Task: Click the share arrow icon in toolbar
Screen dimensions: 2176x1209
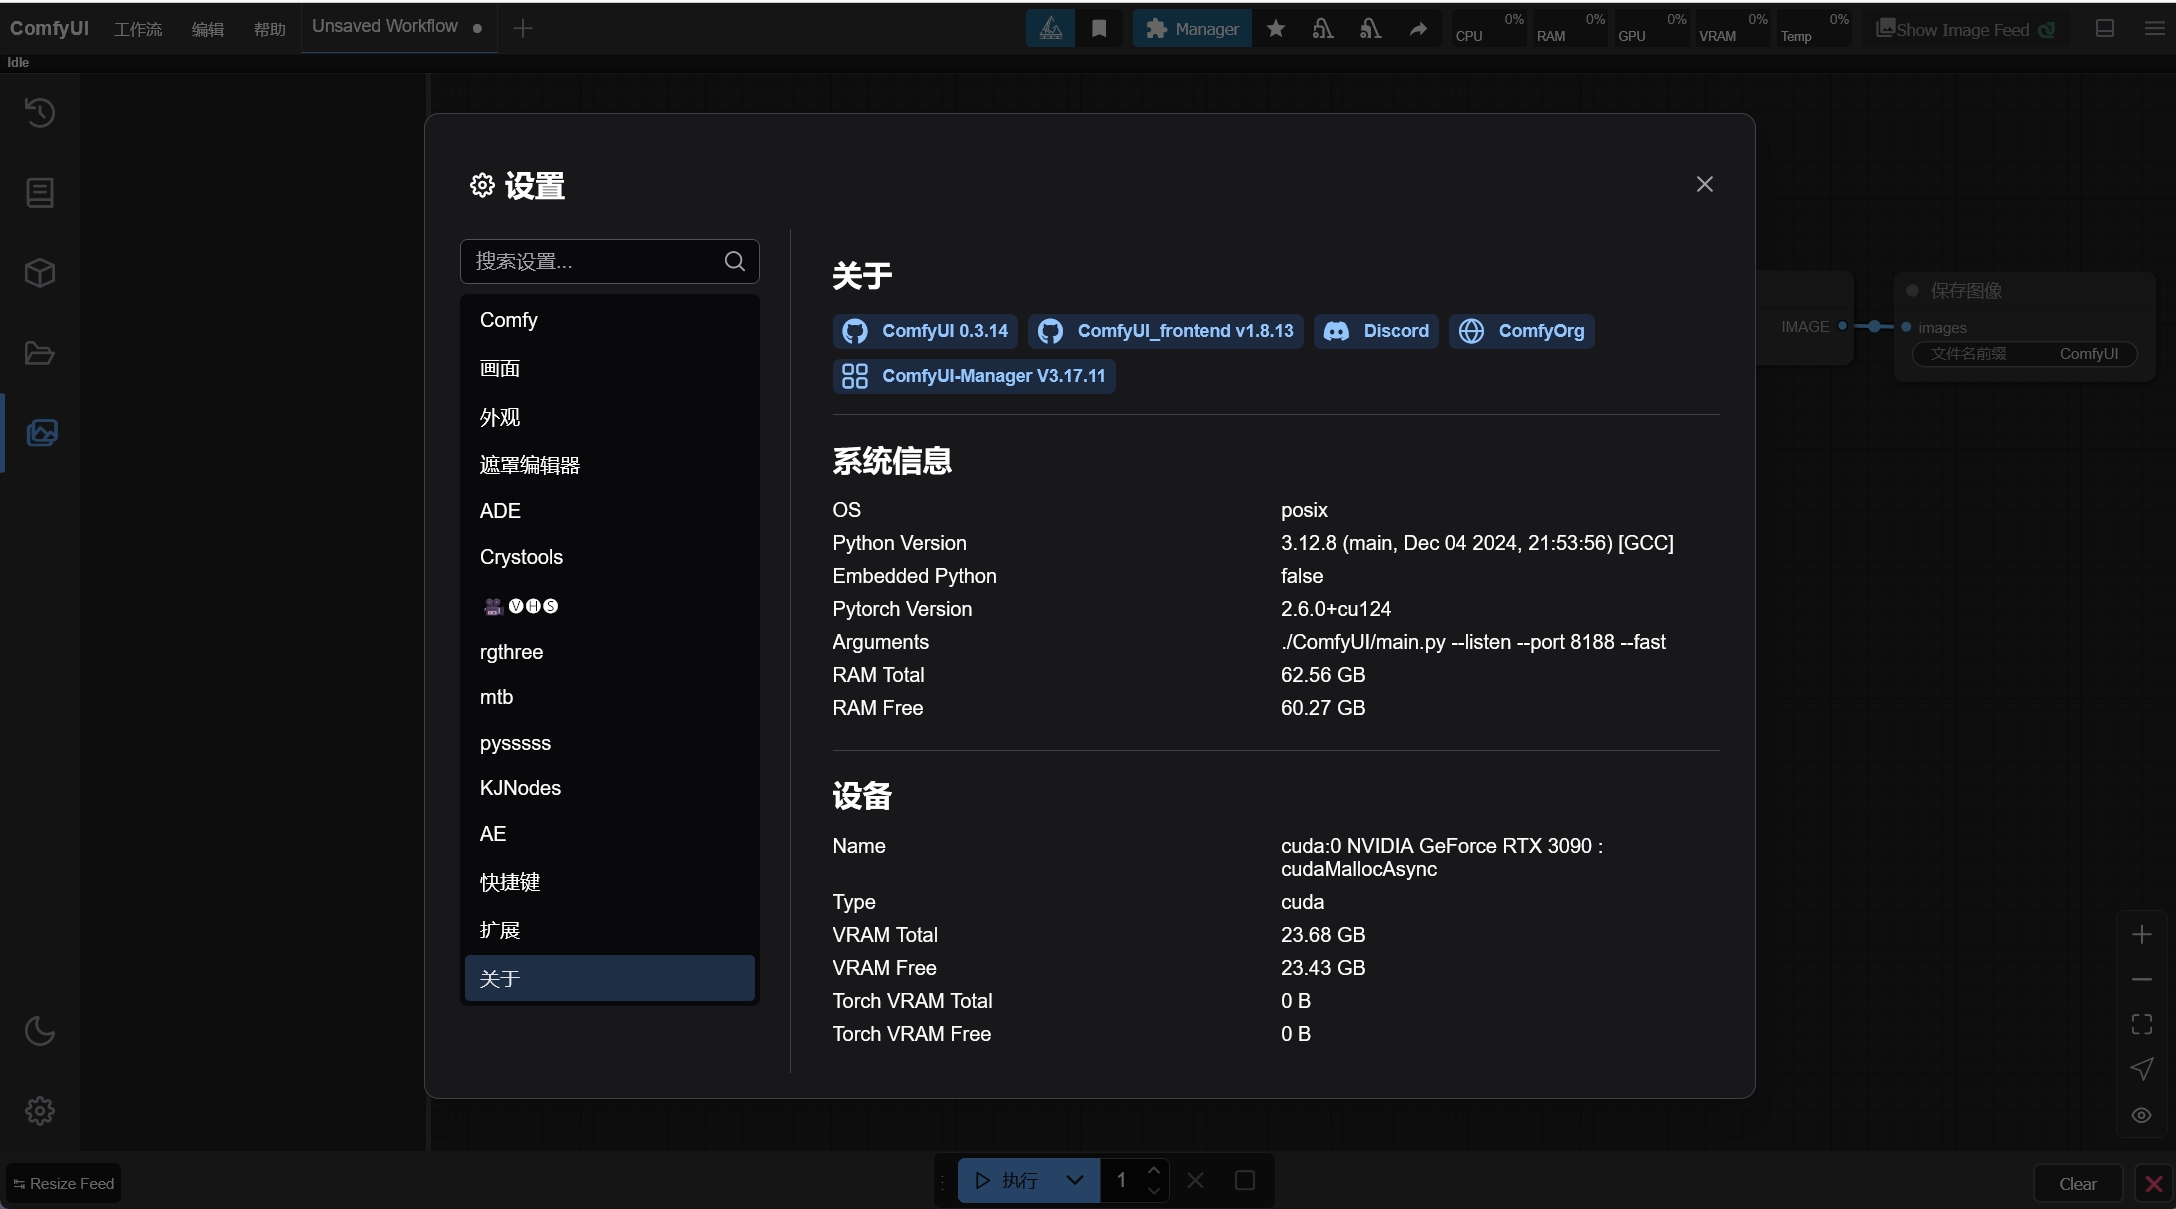Action: tap(1418, 28)
